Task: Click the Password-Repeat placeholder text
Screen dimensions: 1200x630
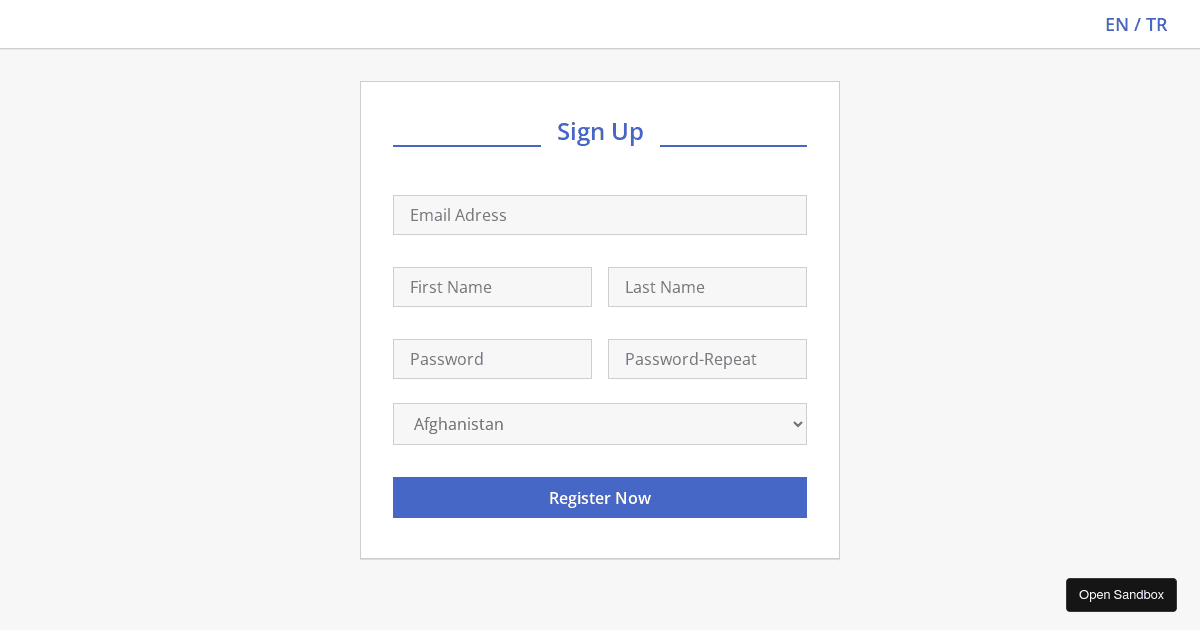Action: coord(691,359)
